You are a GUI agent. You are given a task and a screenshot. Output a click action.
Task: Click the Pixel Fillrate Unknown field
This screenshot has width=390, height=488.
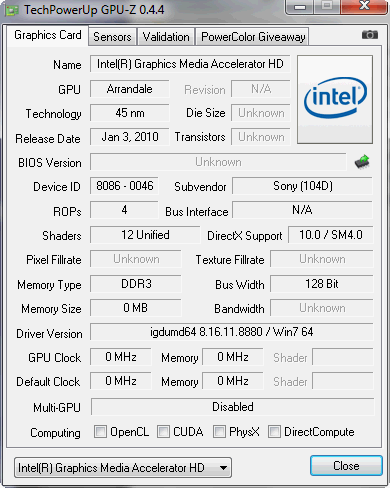click(136, 259)
